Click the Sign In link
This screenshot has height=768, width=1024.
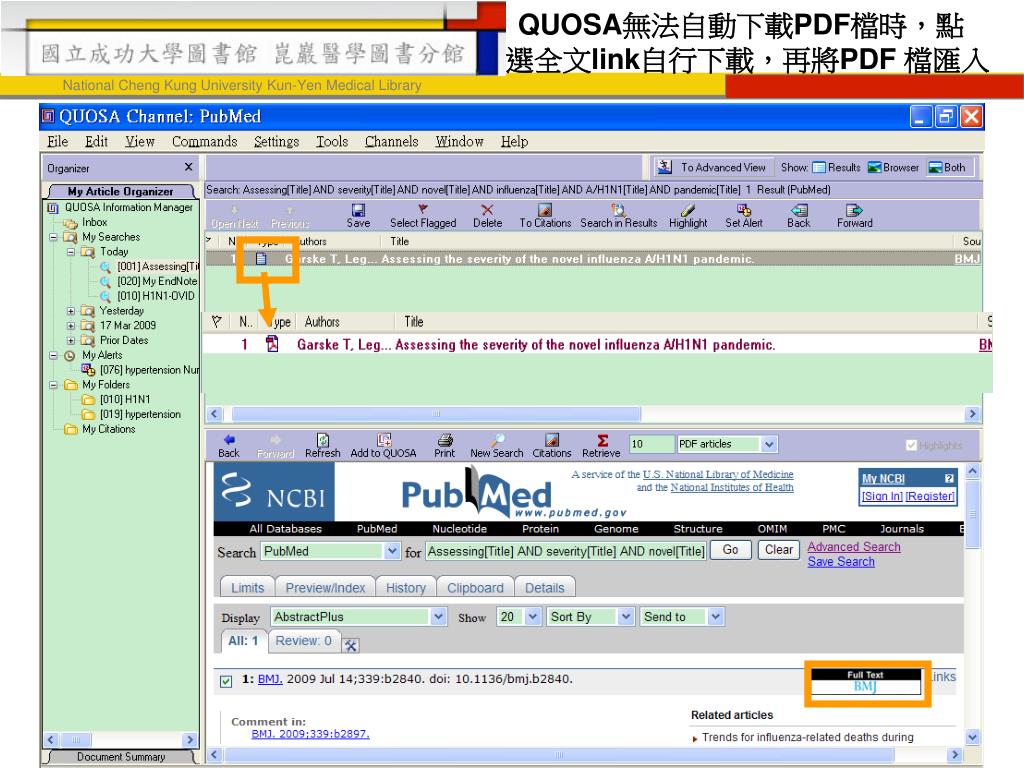coord(882,496)
